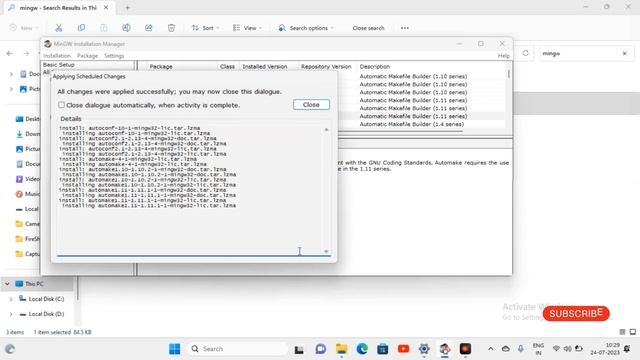640x360 pixels.
Task: Add a new Explorer tab
Action: pos(127,8)
